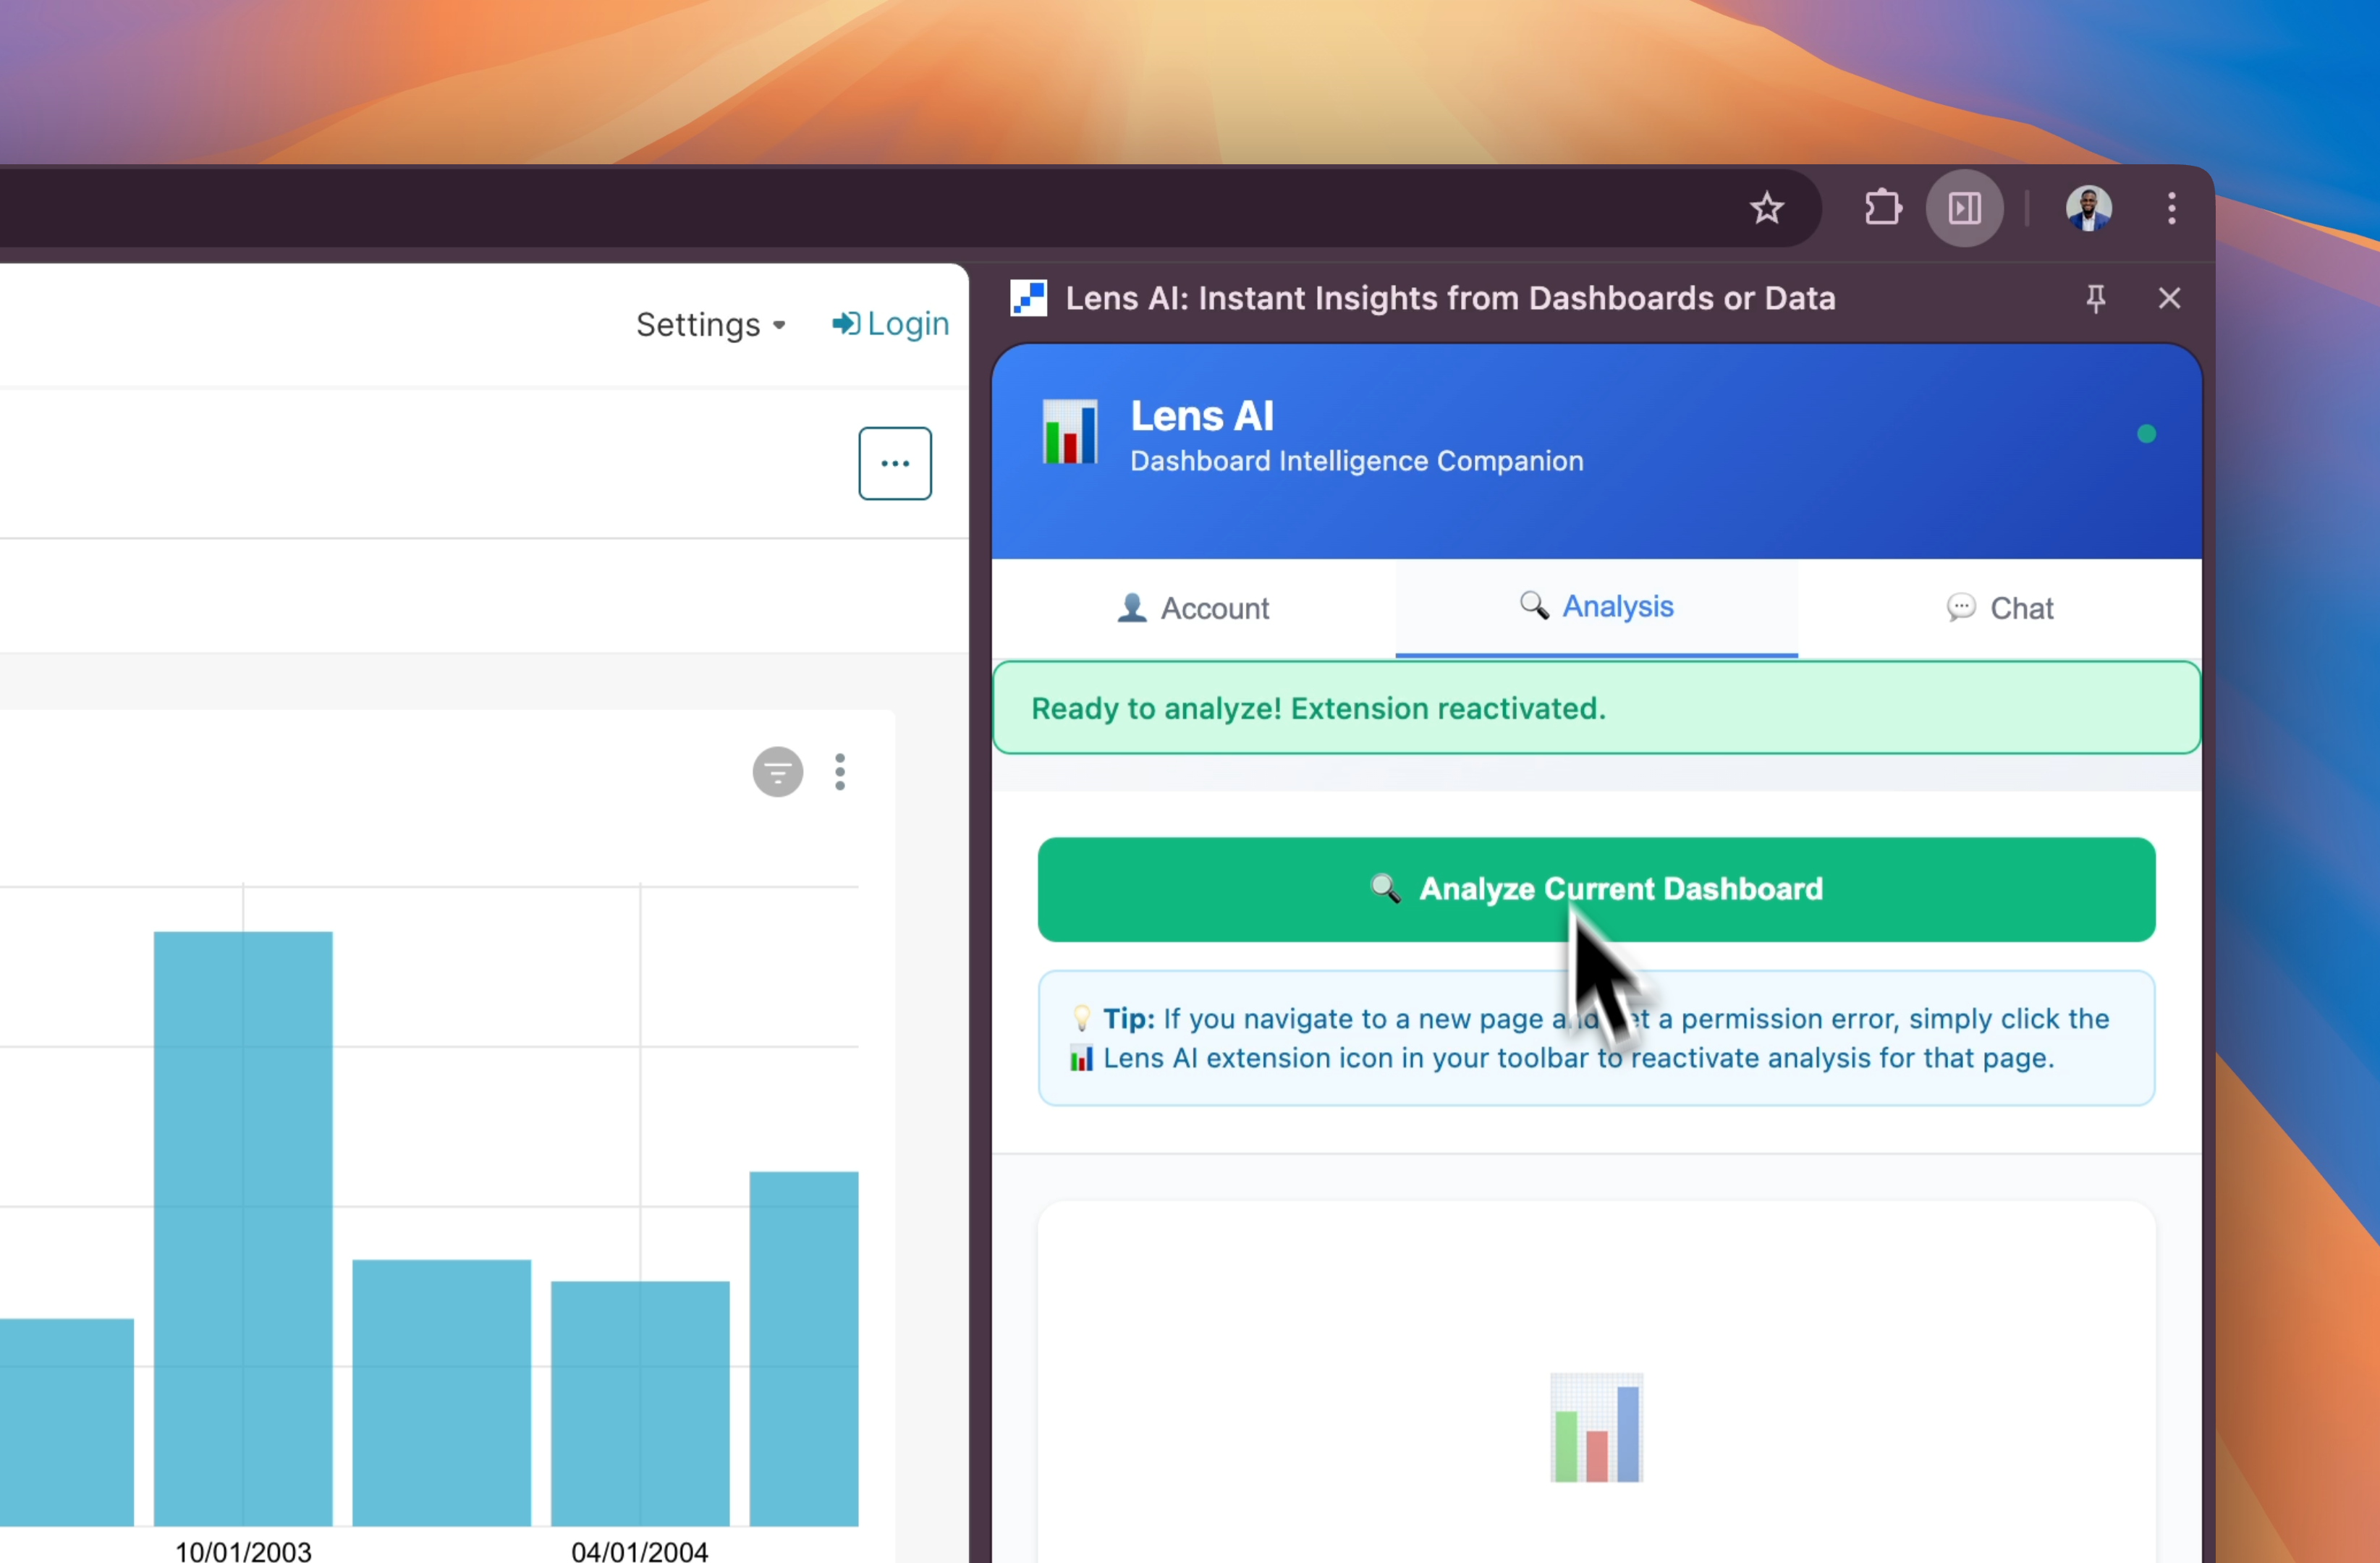Open the browser Extensions puzzle icon
The width and height of the screenshot is (2380, 1563).
coord(1882,208)
